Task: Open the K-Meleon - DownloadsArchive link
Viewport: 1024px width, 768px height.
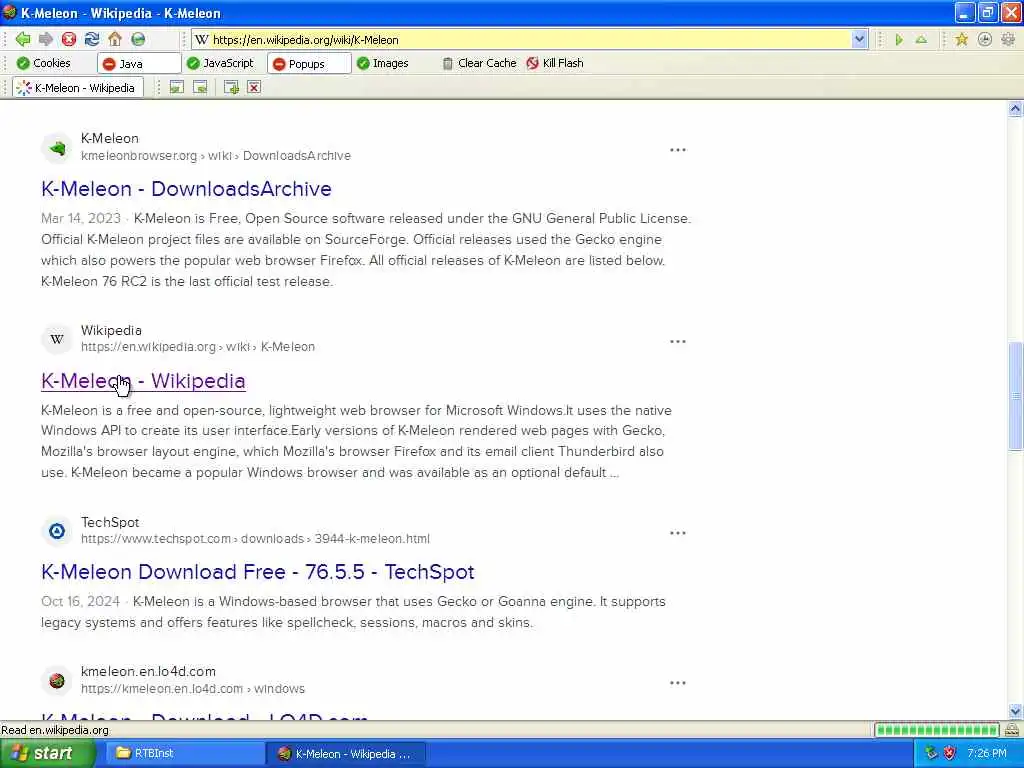Action: coord(186,189)
